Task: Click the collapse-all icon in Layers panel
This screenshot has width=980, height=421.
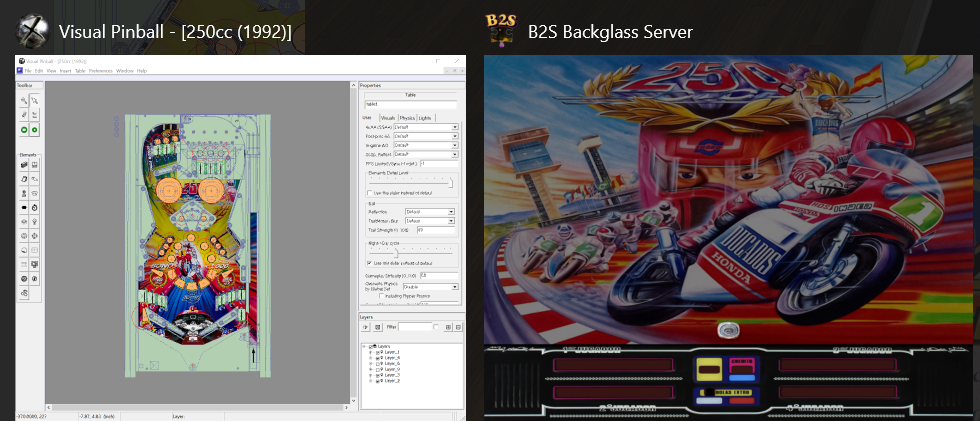Action: (458, 327)
